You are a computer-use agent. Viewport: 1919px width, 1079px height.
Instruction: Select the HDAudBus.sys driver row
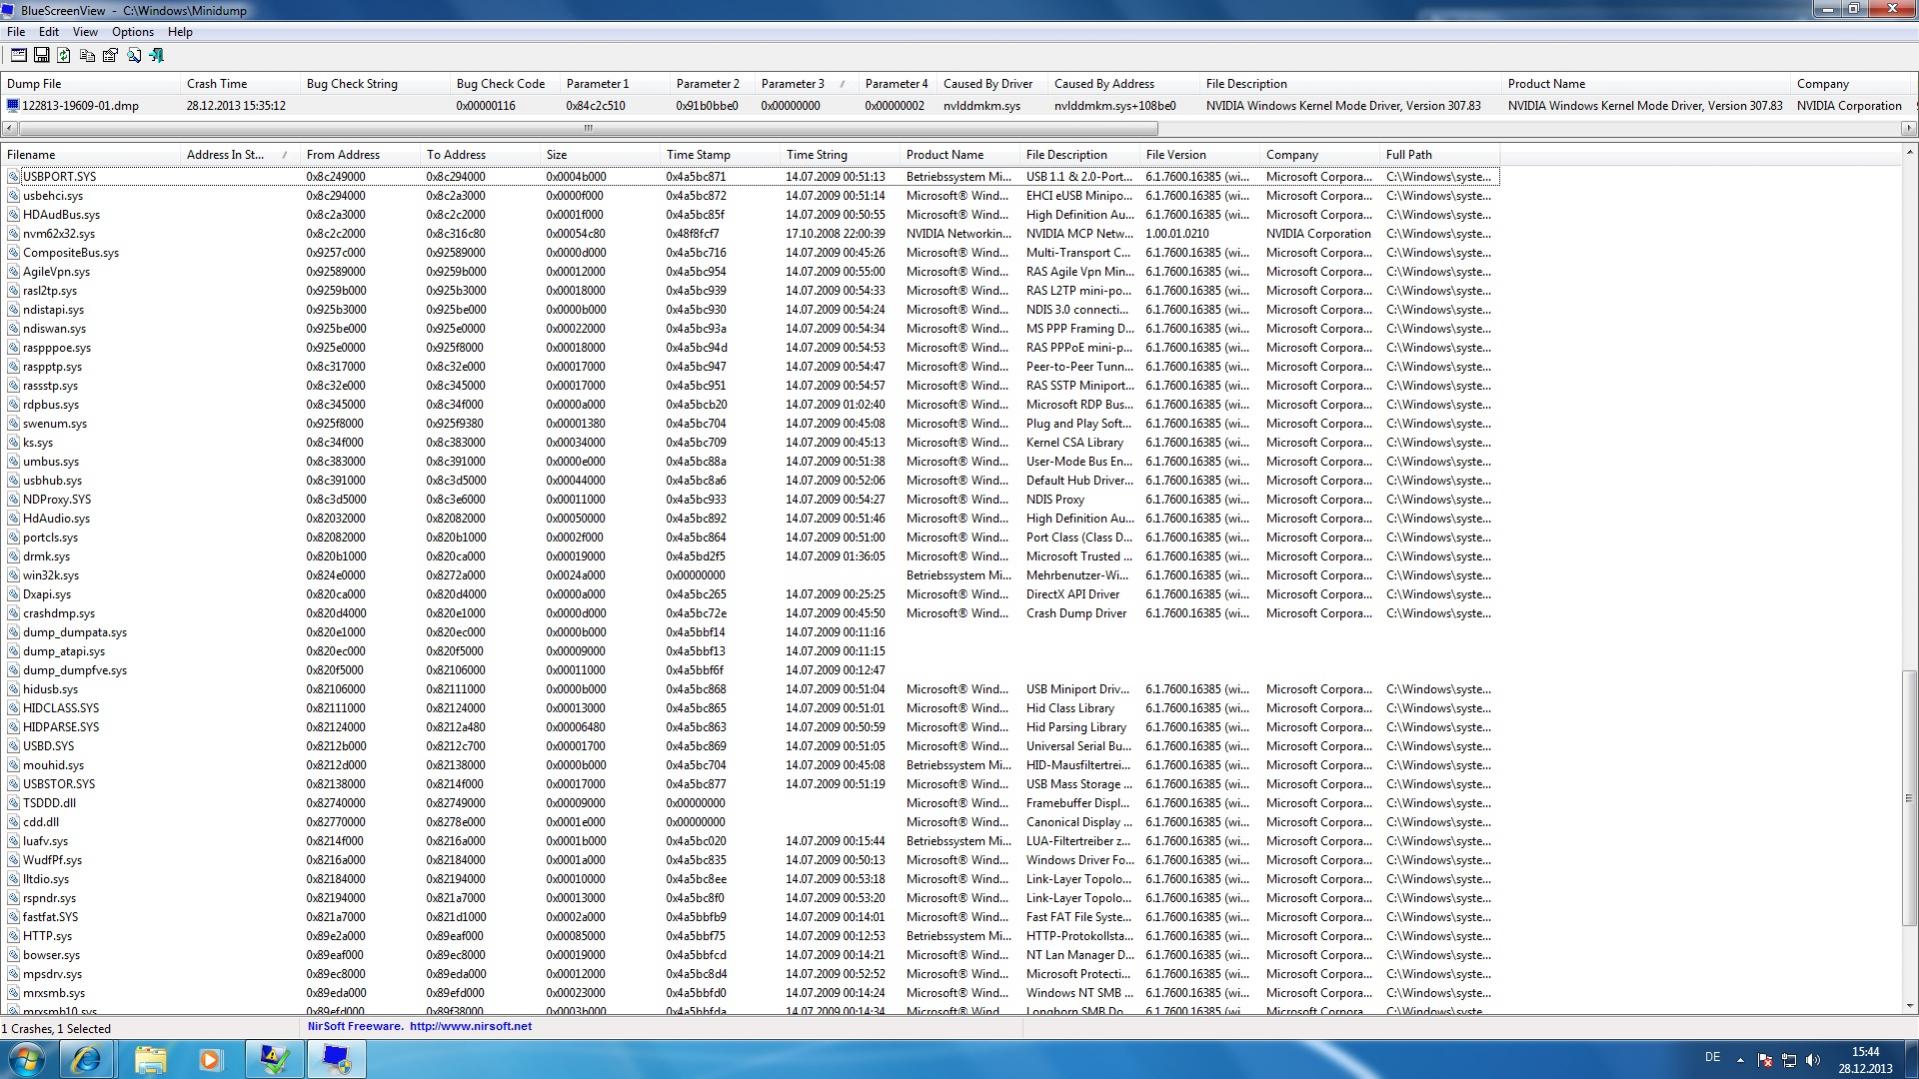click(x=750, y=215)
